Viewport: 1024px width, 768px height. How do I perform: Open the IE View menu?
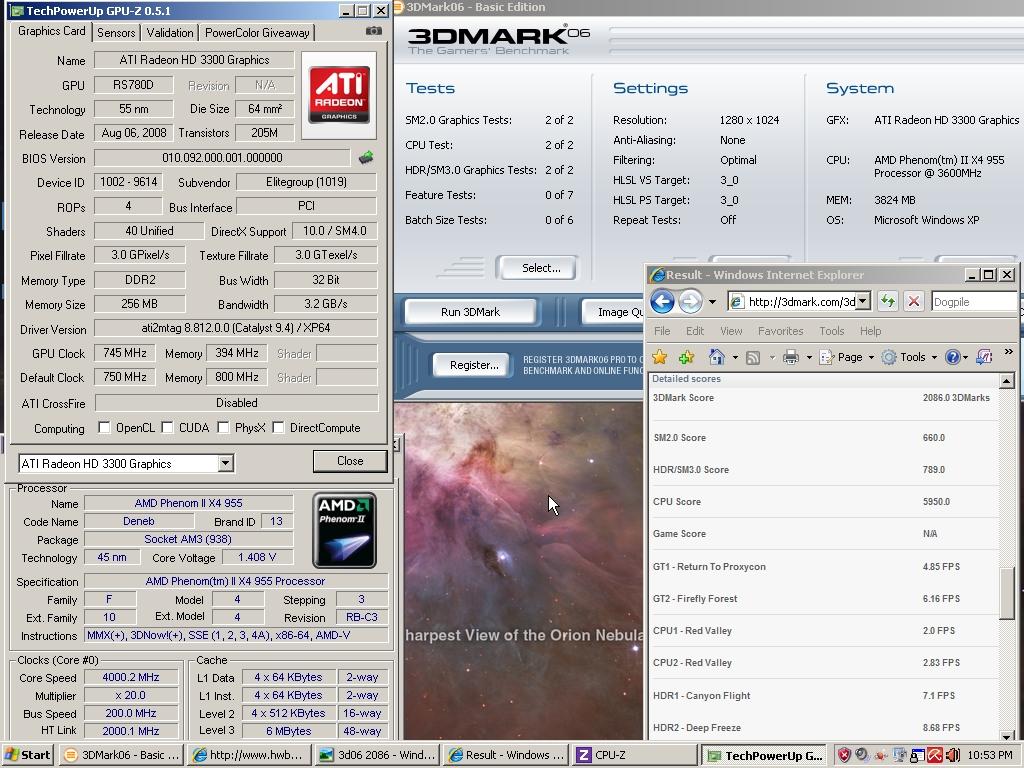(x=731, y=331)
